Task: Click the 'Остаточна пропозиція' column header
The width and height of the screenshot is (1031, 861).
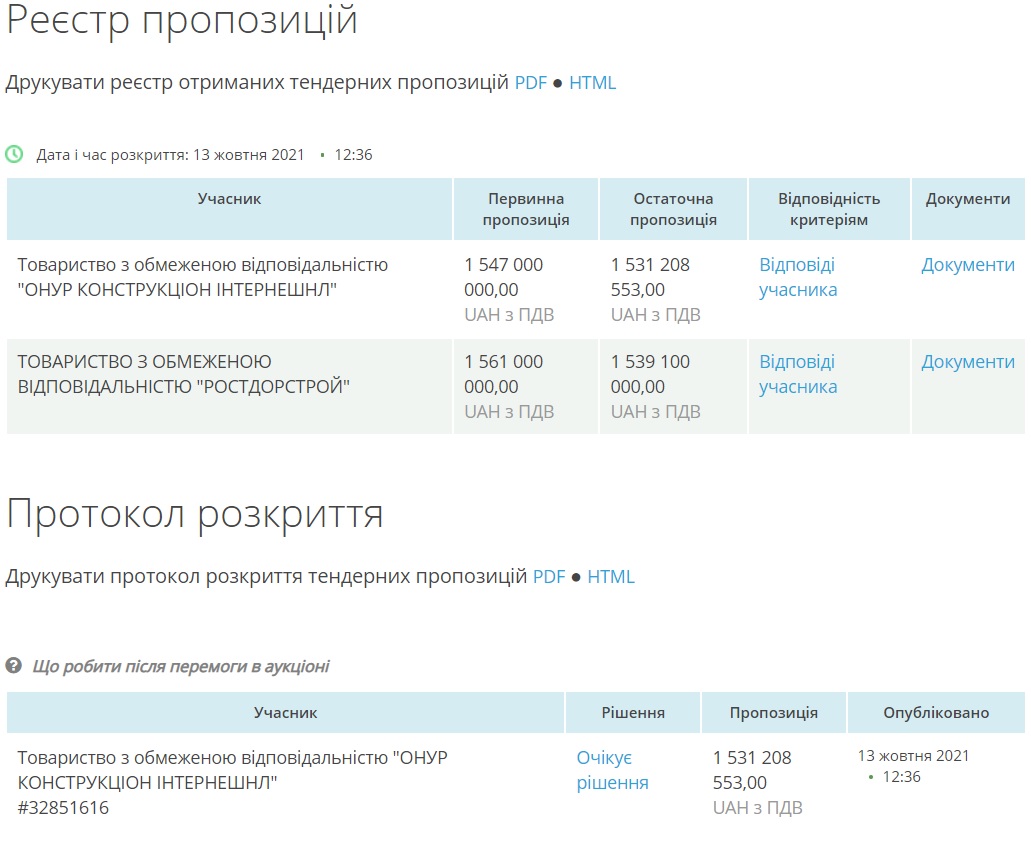Action: [x=673, y=209]
